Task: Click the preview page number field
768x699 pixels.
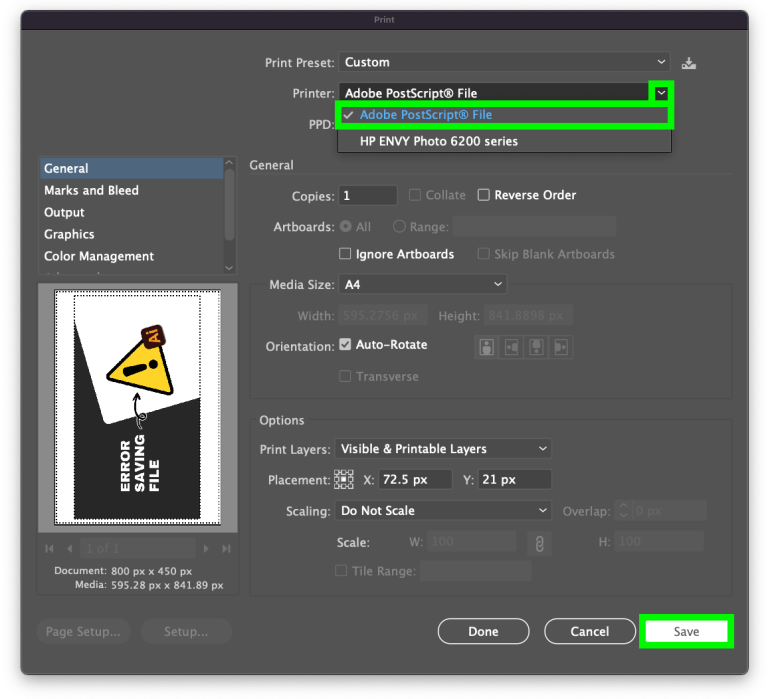Action: point(139,549)
